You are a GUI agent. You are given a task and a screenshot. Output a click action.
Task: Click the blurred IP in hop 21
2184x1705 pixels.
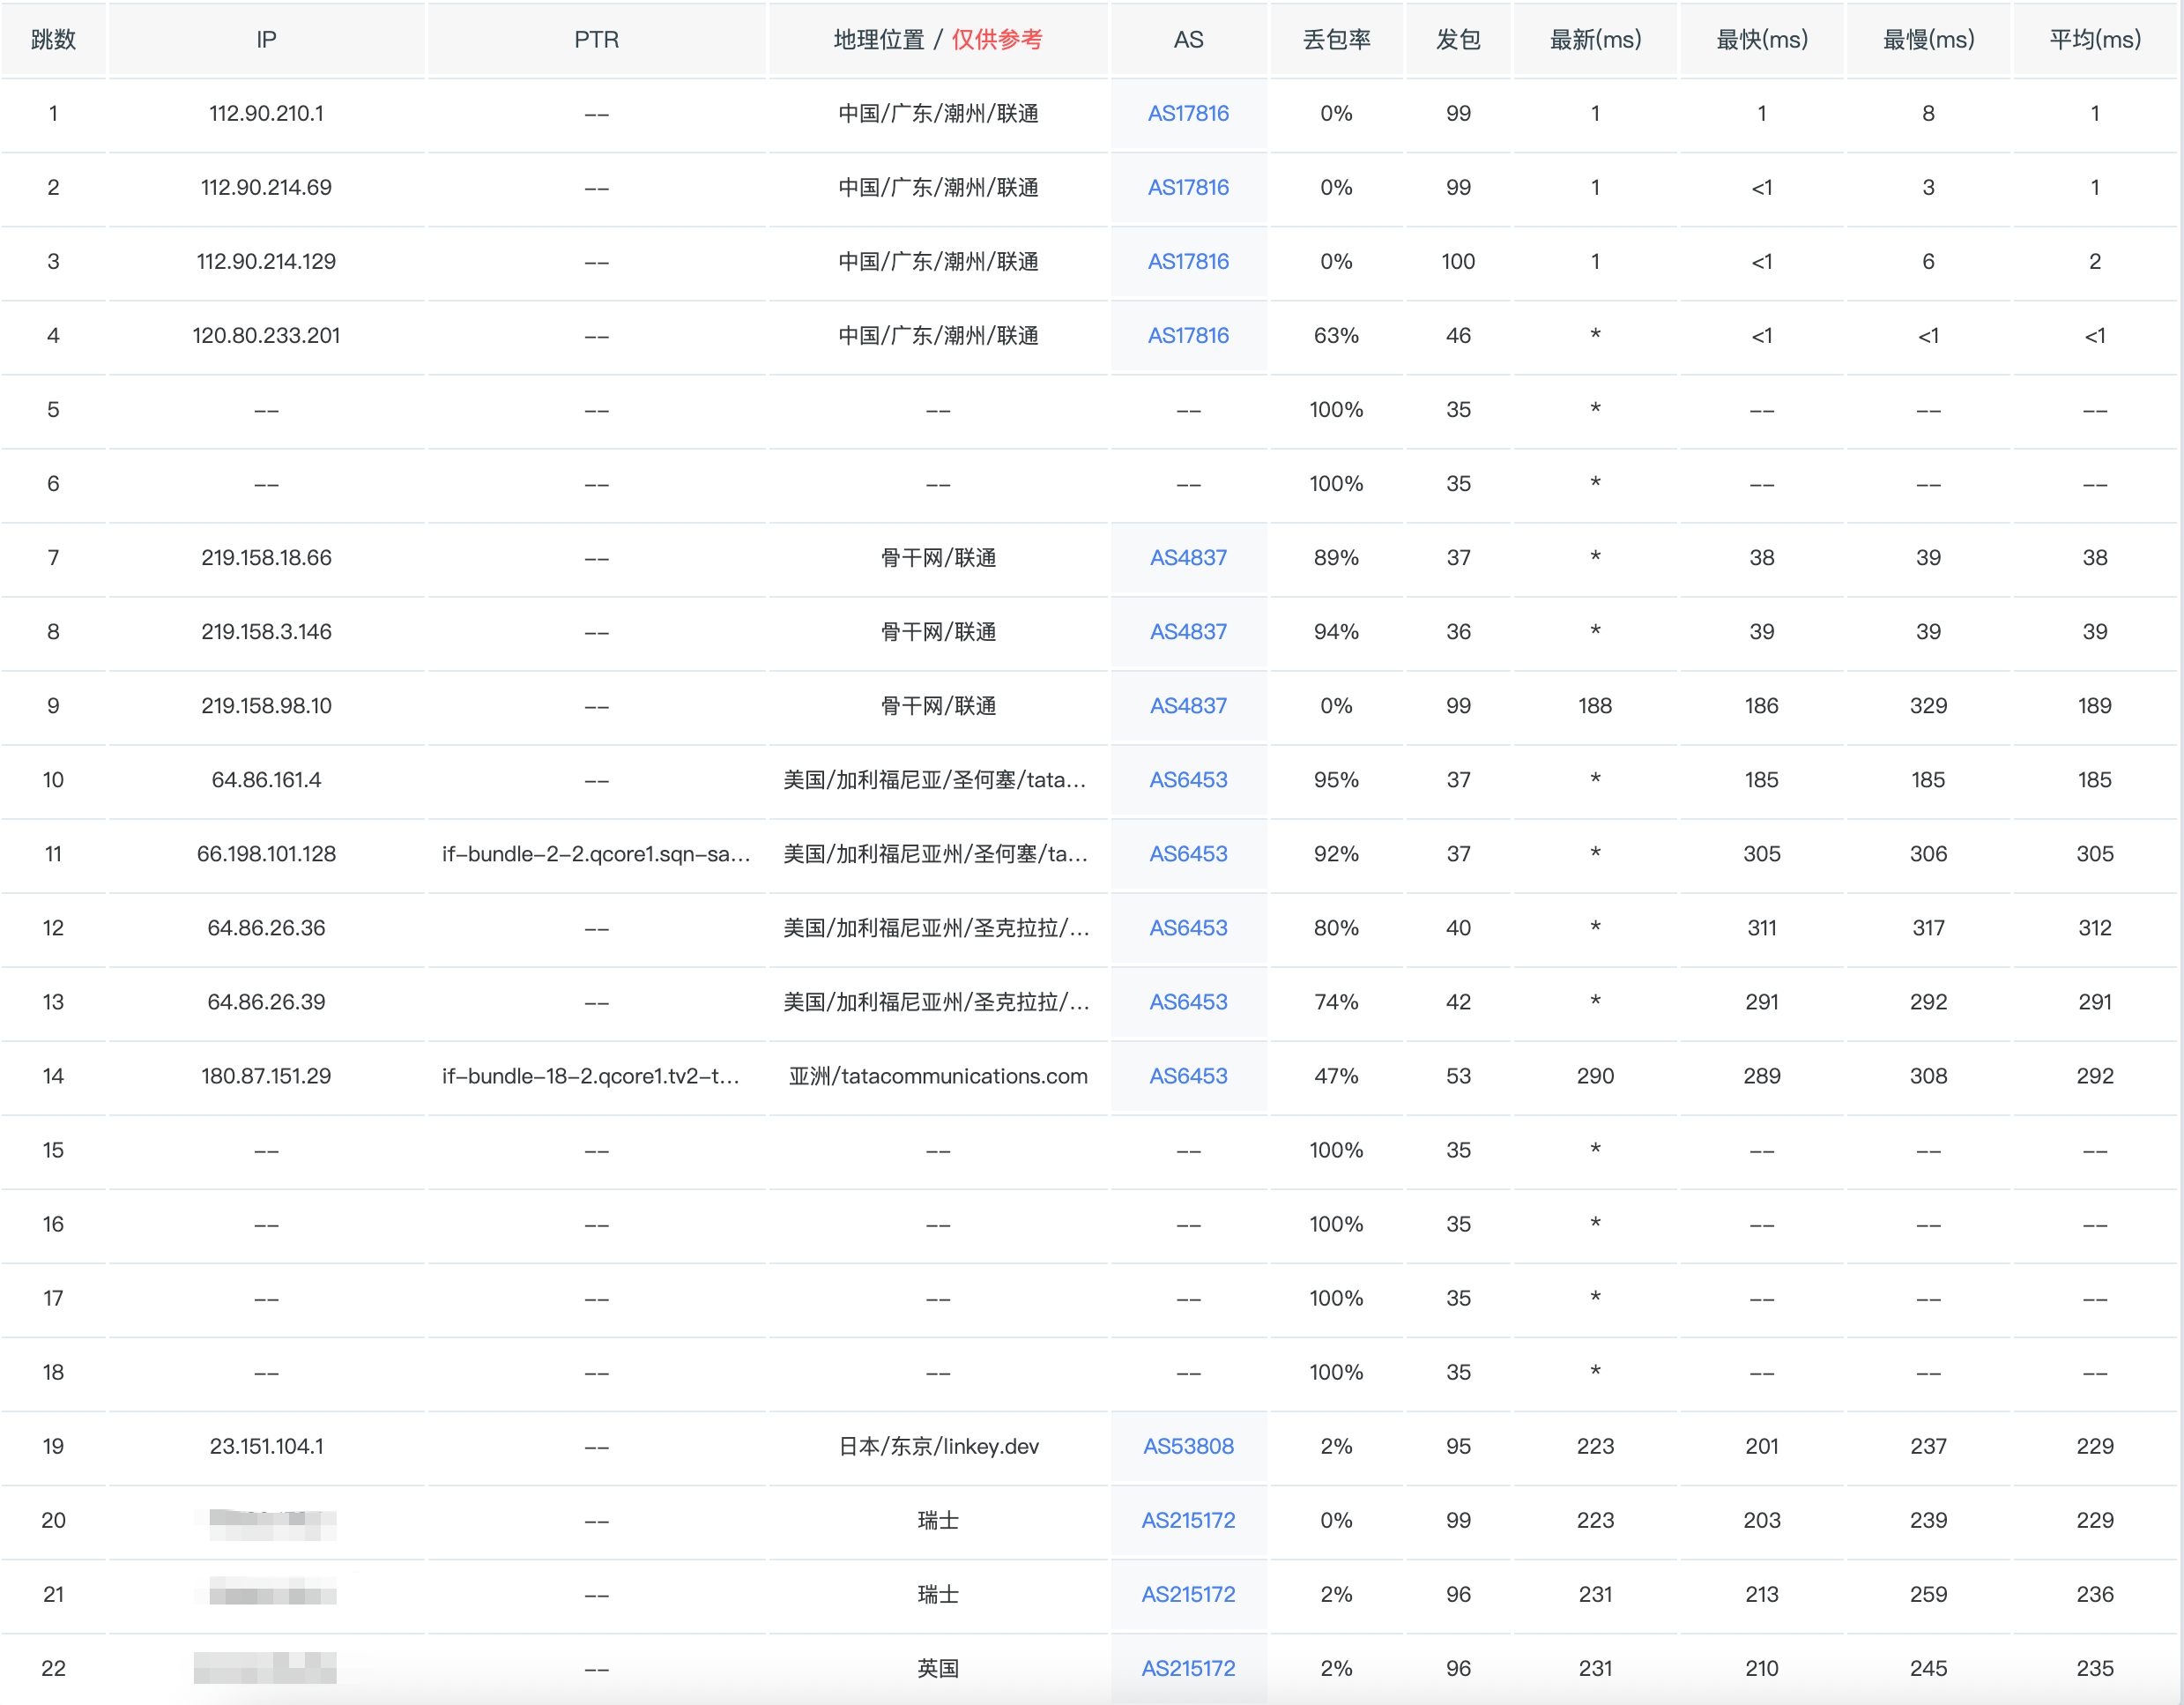(266, 1593)
